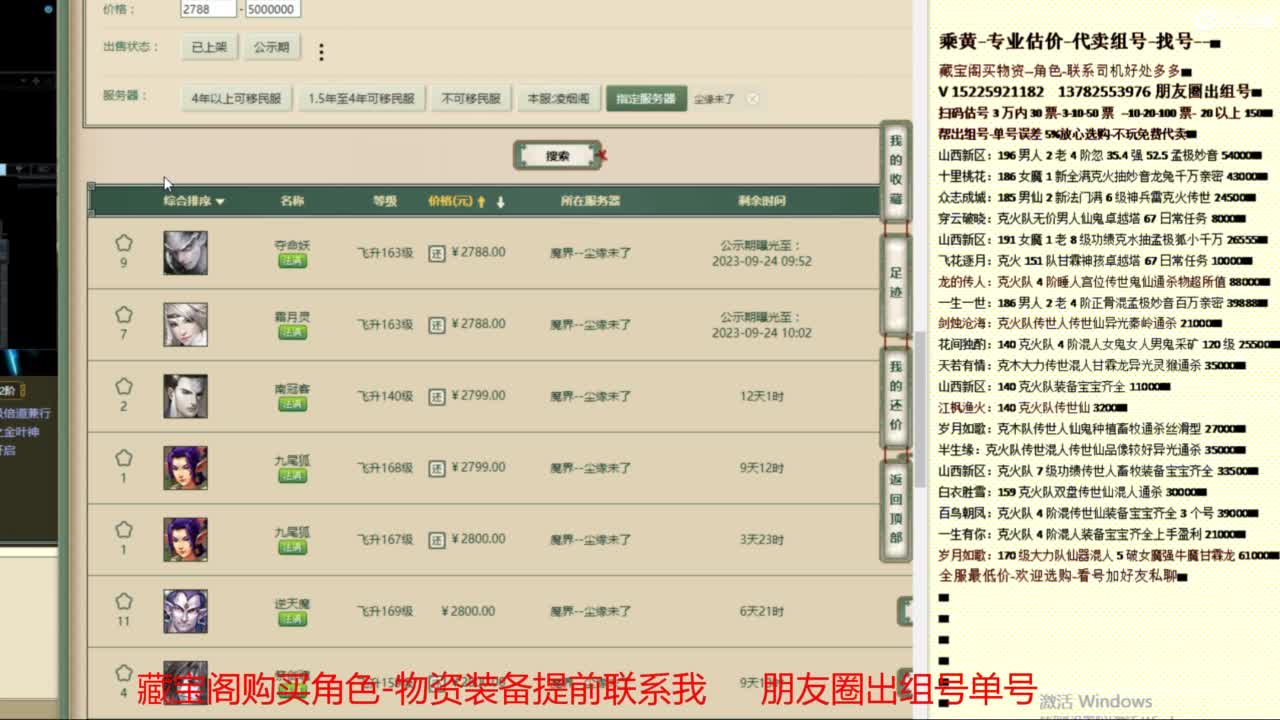1280x720 pixels.
Task: Toggle the 公示期 sale status filter
Action: [271, 47]
